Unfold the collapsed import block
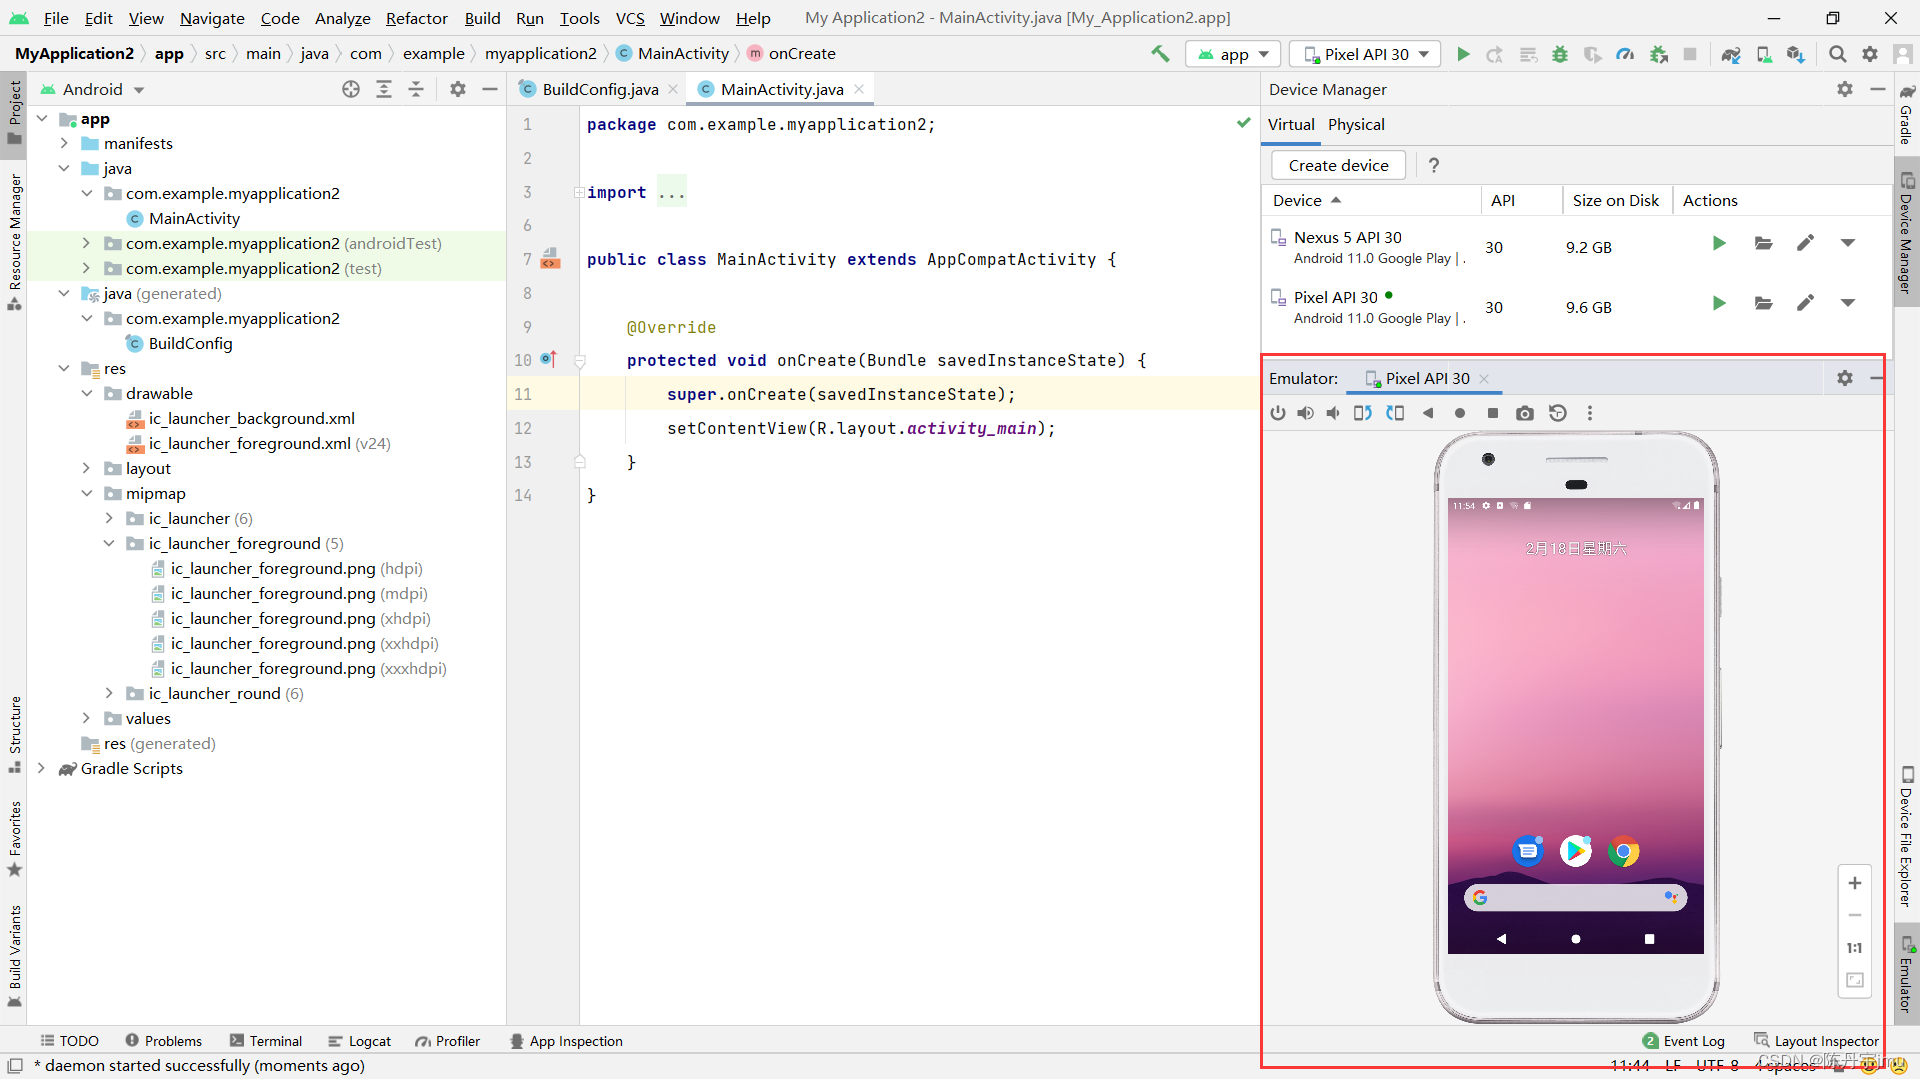This screenshot has width=1920, height=1080. [x=579, y=192]
